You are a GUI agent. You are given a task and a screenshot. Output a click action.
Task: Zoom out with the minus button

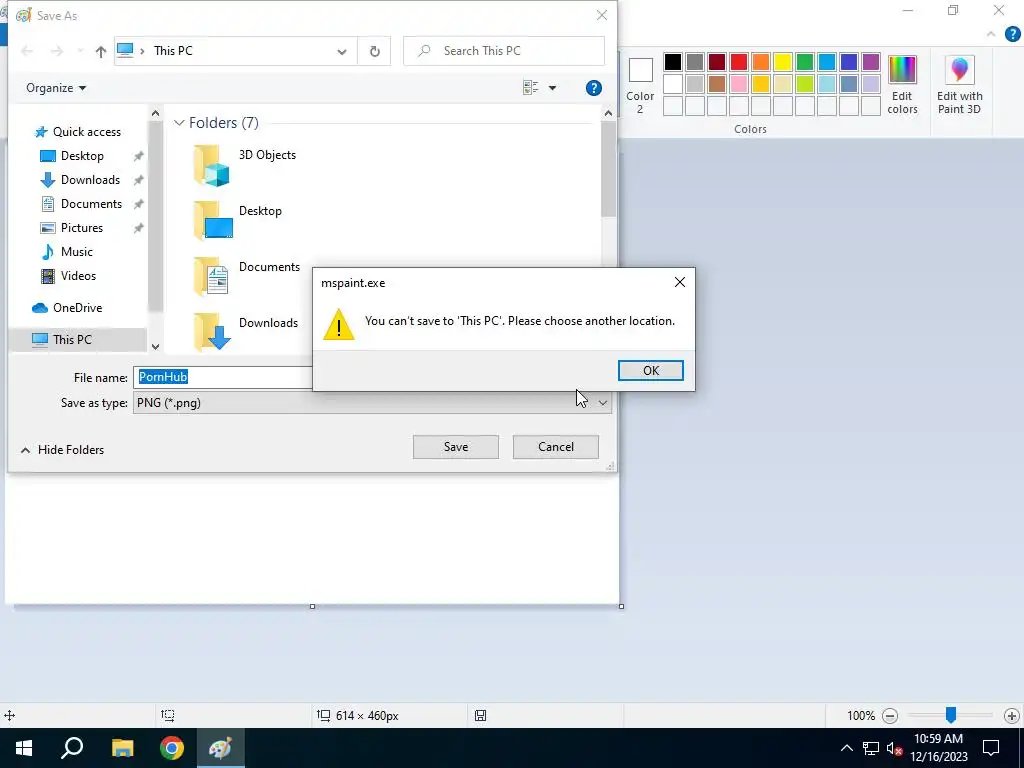click(889, 716)
